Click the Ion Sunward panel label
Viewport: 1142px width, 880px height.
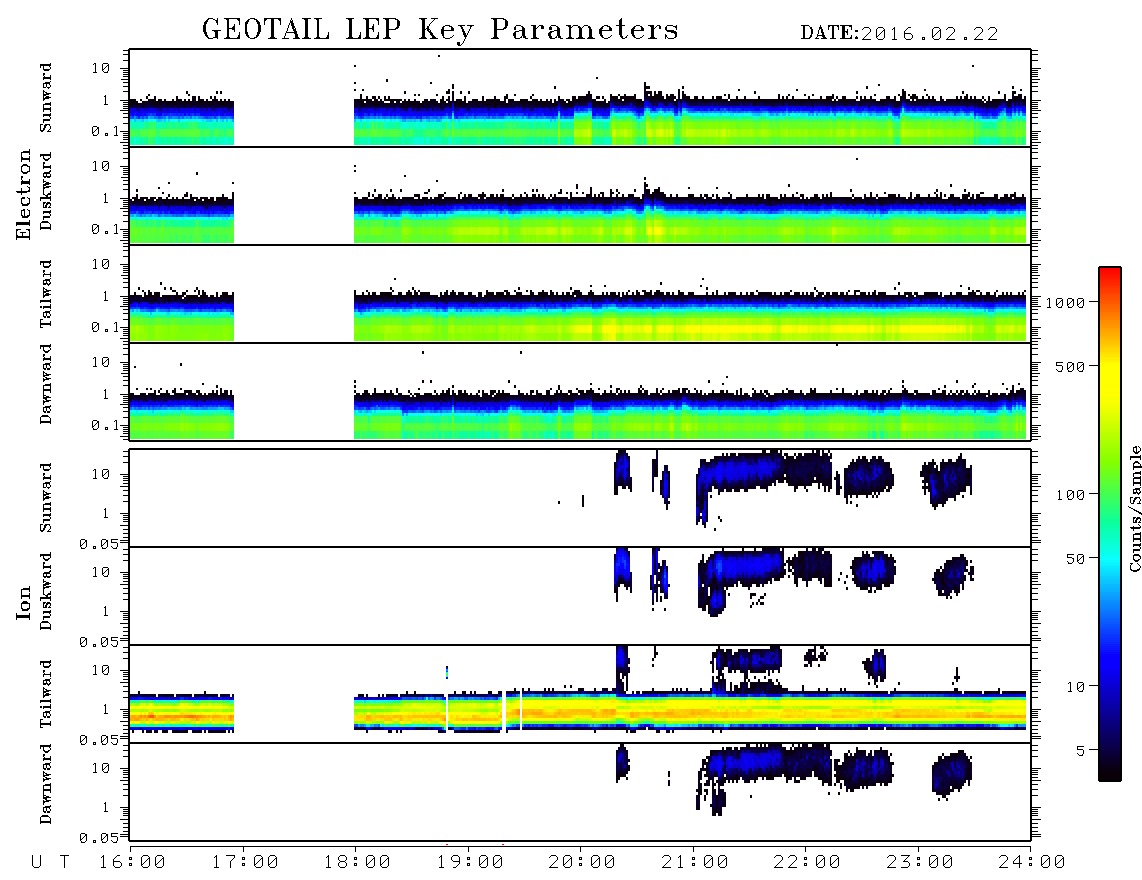pyautogui.click(x=46, y=498)
